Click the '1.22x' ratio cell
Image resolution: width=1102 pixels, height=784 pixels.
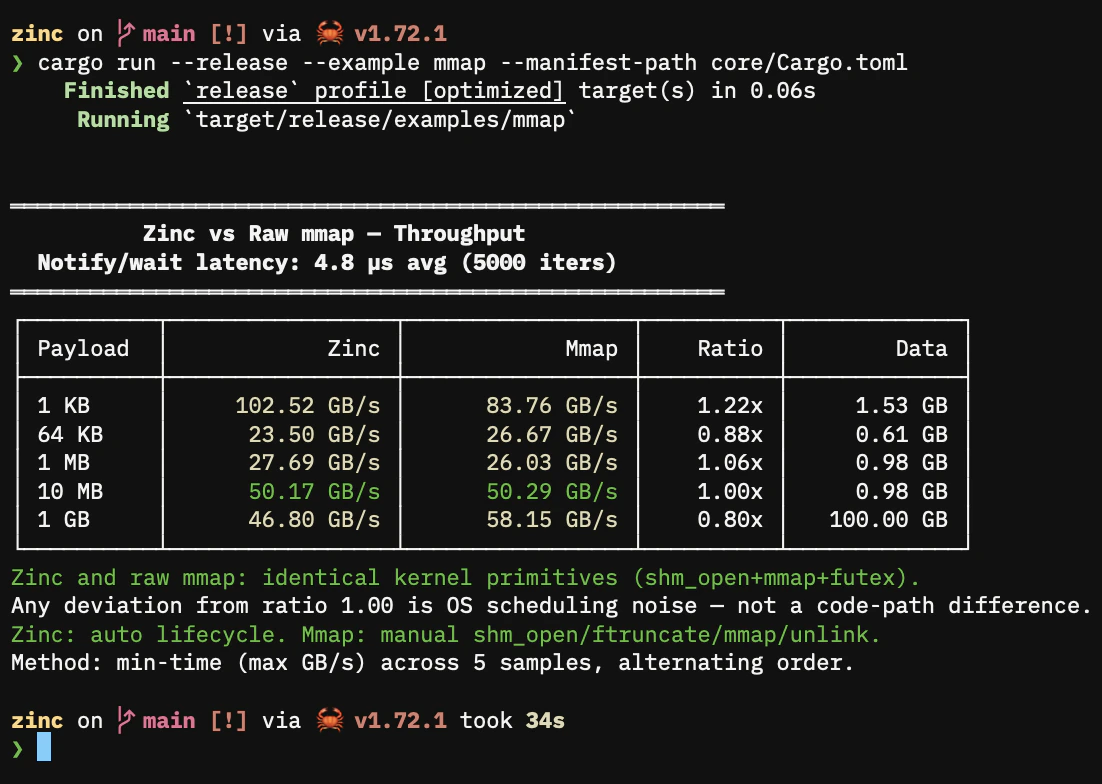(730, 405)
